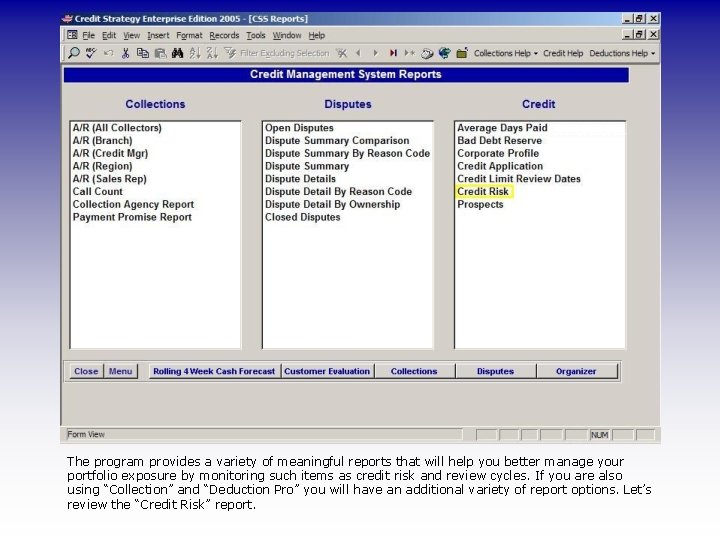Select the Credit Risk report
The width and height of the screenshot is (720, 540).
483,191
